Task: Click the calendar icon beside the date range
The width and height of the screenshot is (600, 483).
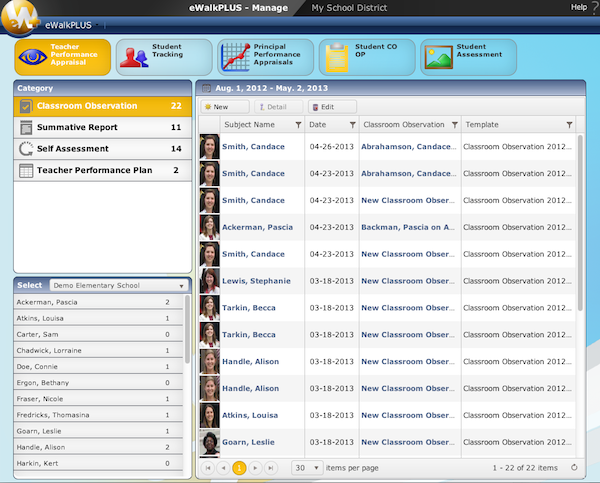Action: 206,88
